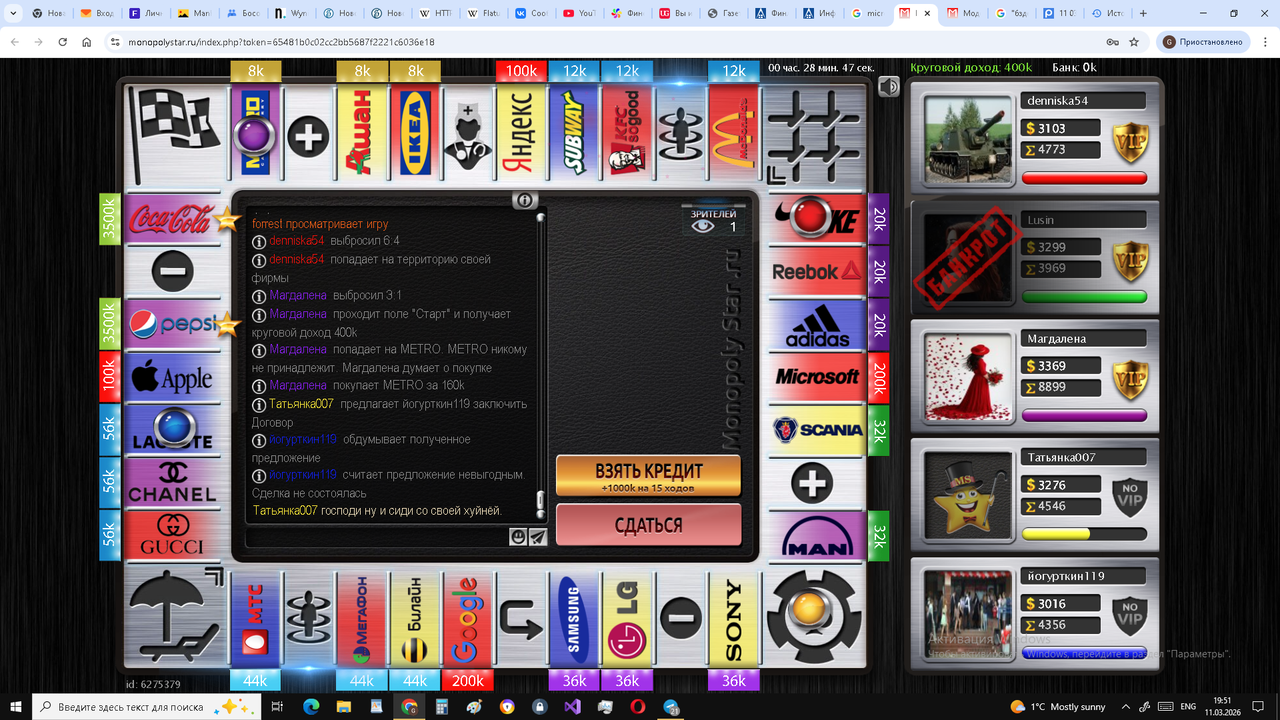Select the Microsoft property cell

[x=817, y=377]
